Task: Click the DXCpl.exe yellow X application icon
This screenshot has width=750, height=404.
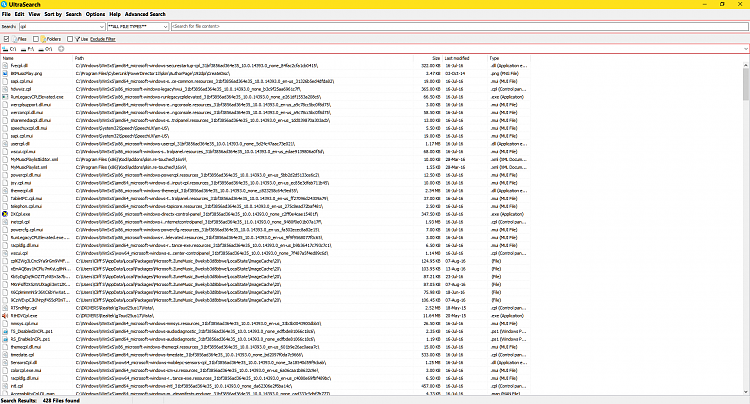Action: coord(5,214)
